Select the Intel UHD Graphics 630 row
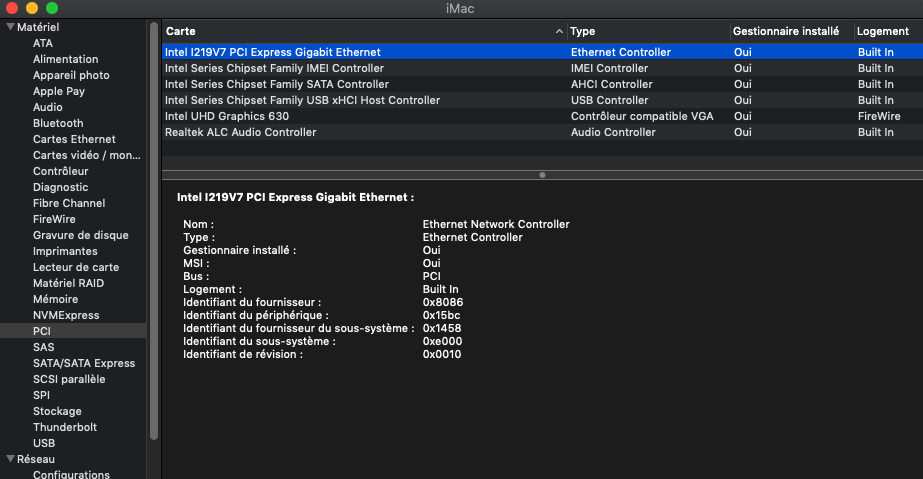This screenshot has height=479, width=923. coord(542,116)
